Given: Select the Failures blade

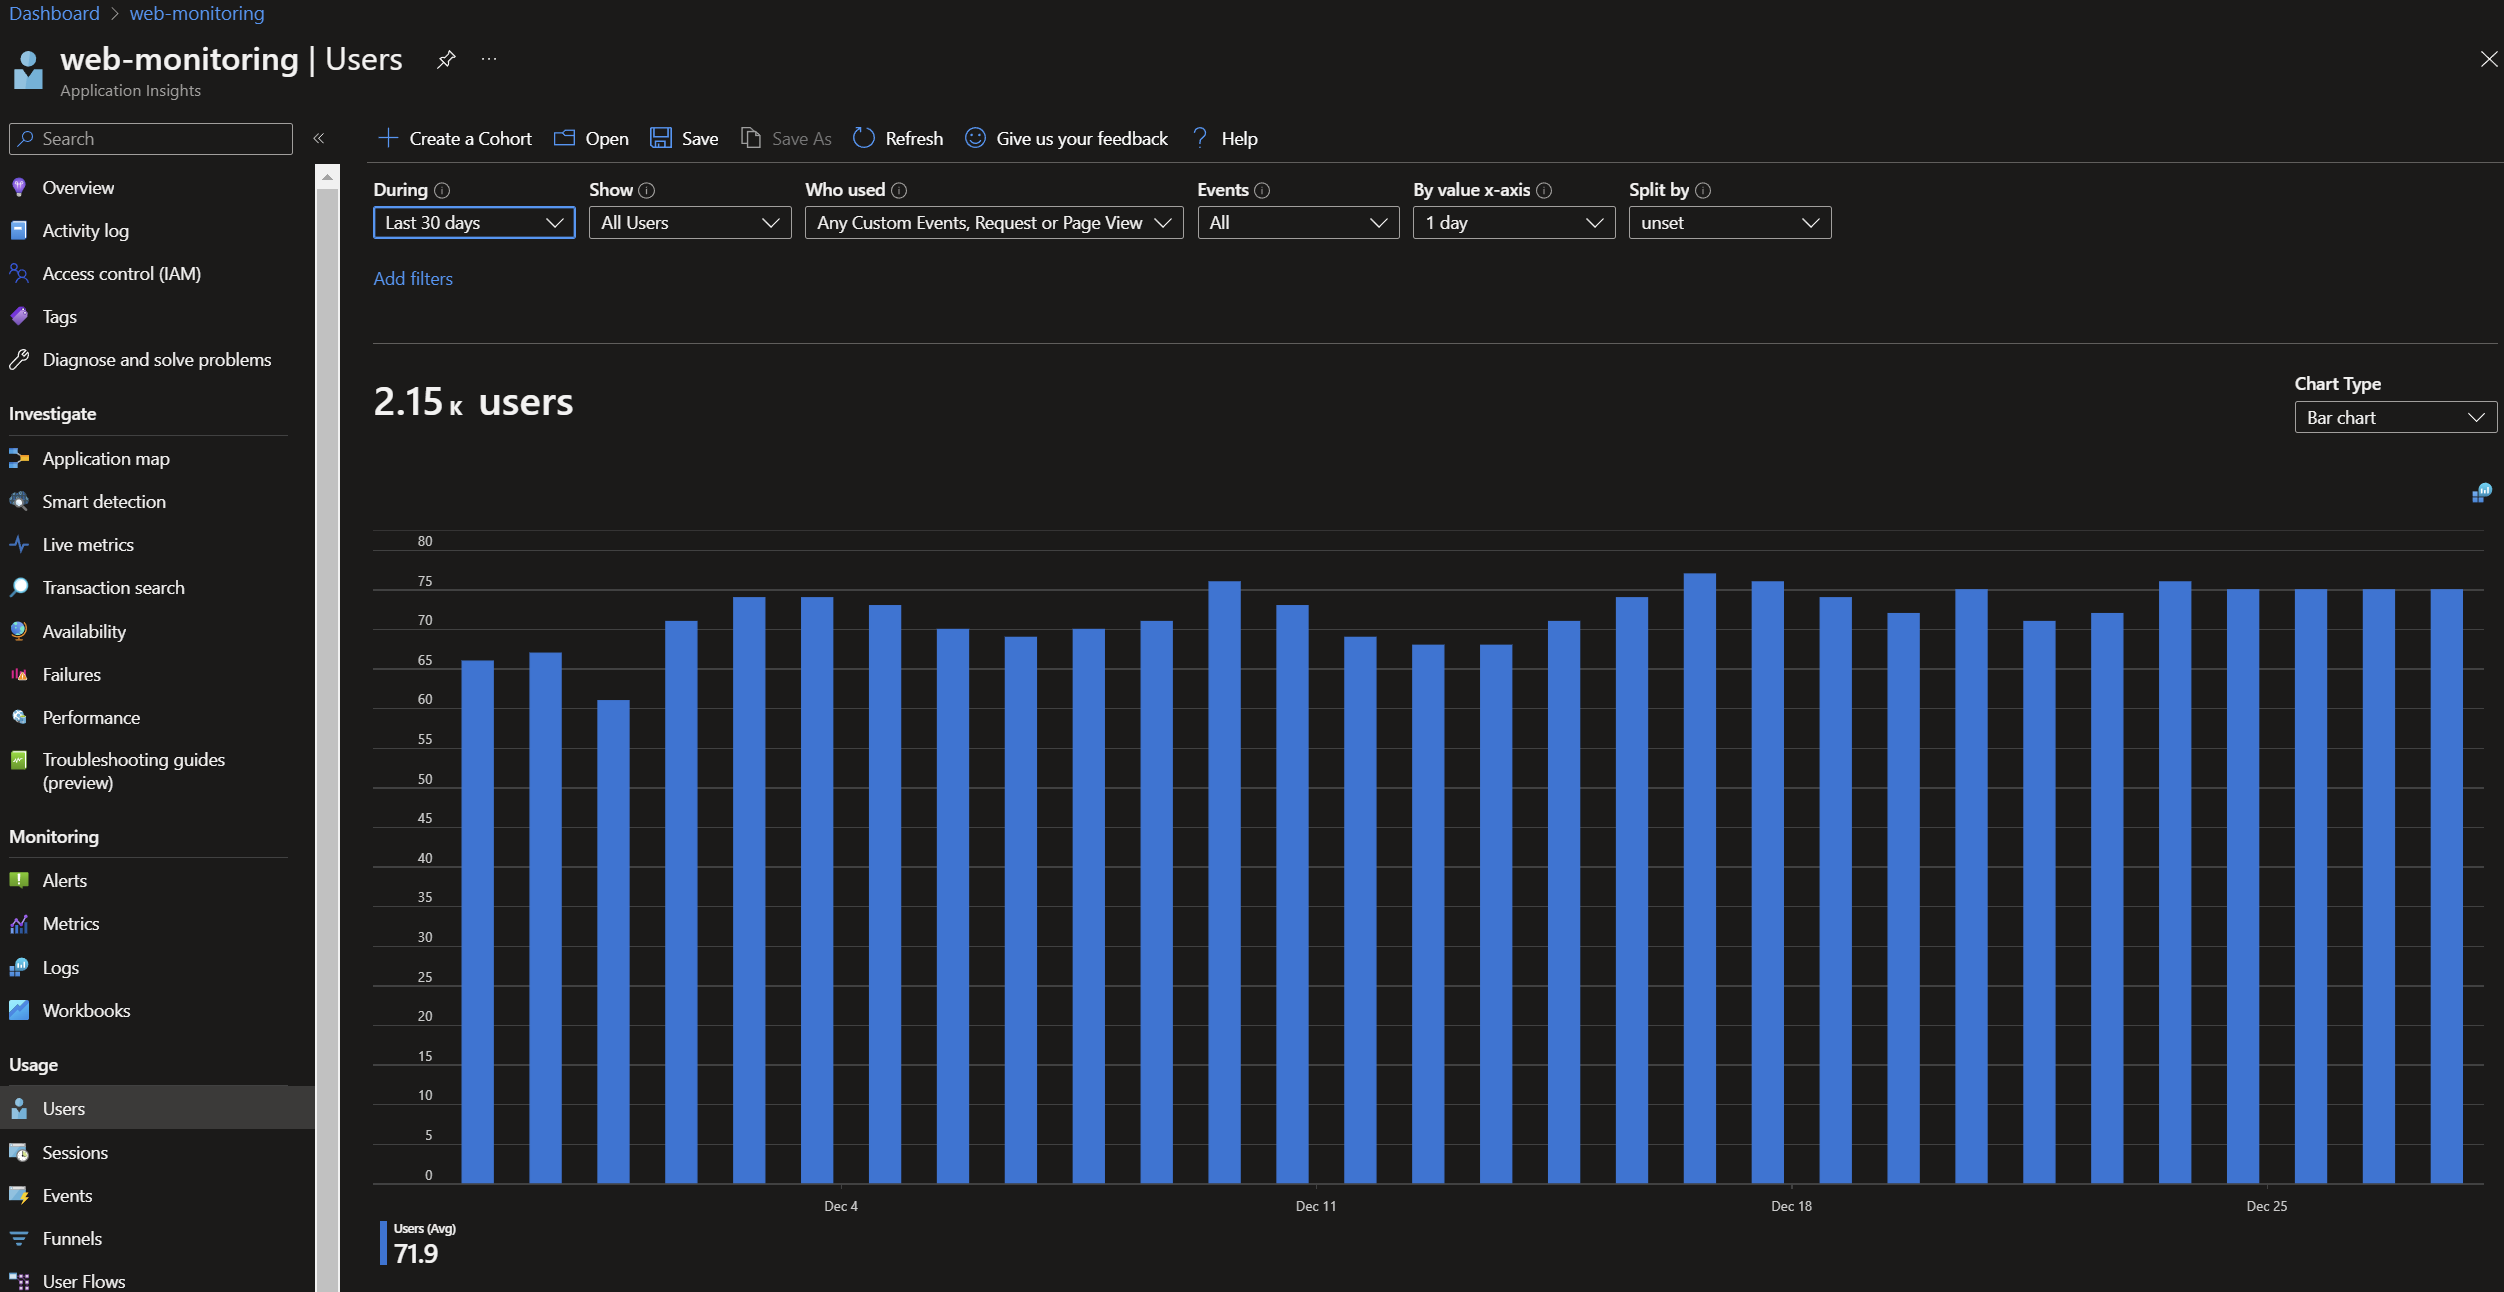Looking at the screenshot, I should [x=71, y=674].
